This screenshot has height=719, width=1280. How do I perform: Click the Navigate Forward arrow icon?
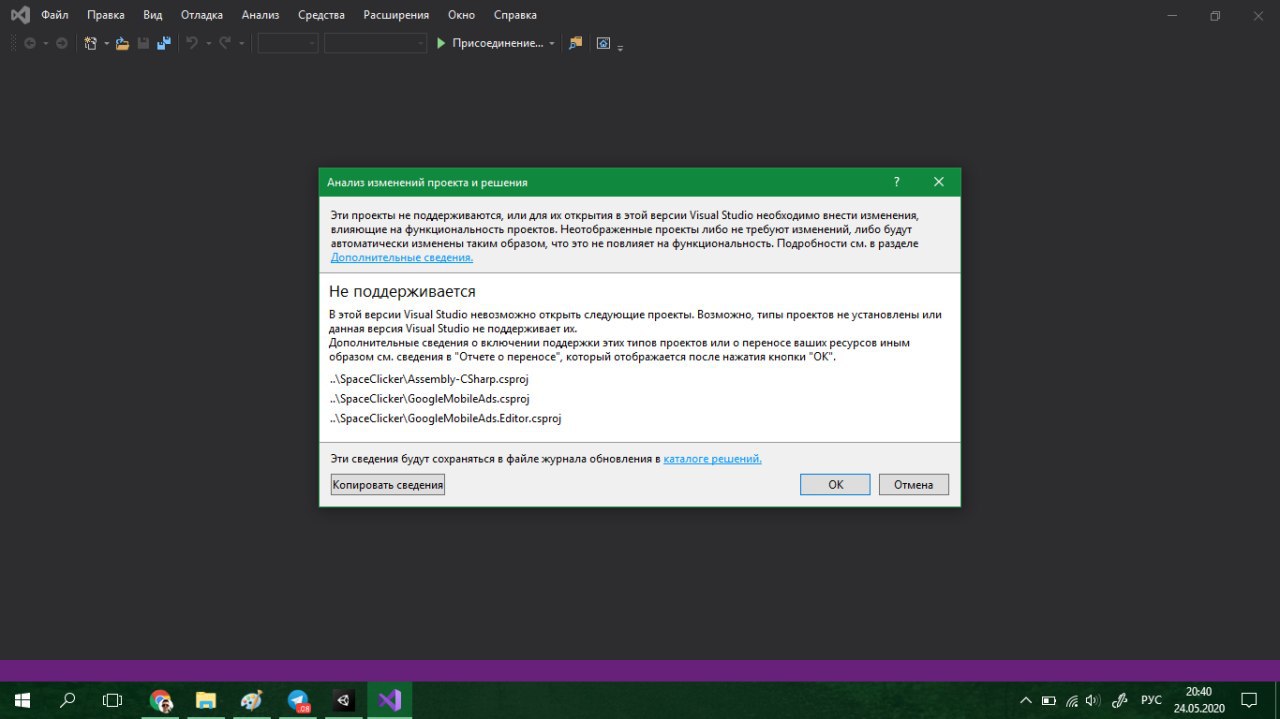pyautogui.click(x=61, y=43)
